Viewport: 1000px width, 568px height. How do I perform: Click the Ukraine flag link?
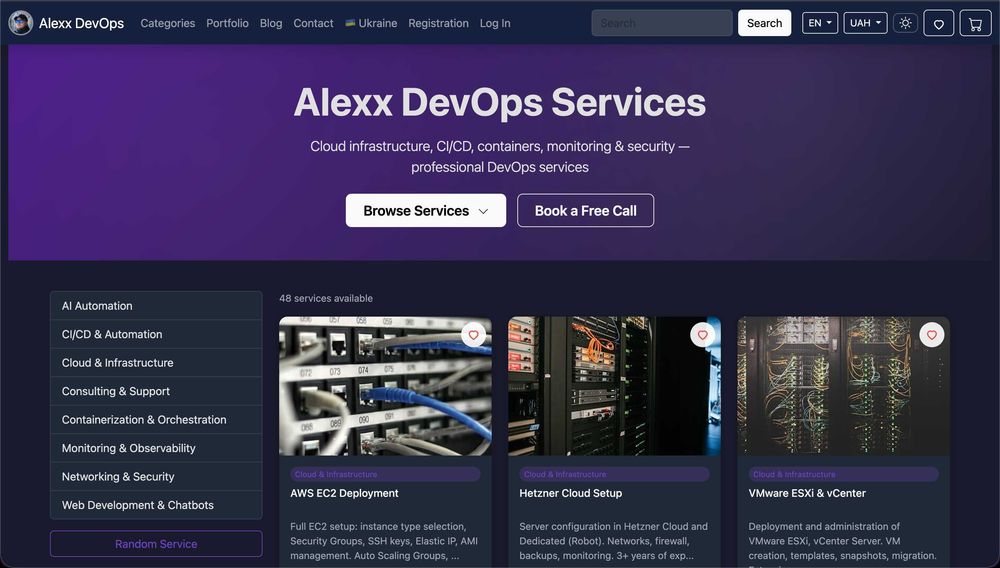pos(371,23)
